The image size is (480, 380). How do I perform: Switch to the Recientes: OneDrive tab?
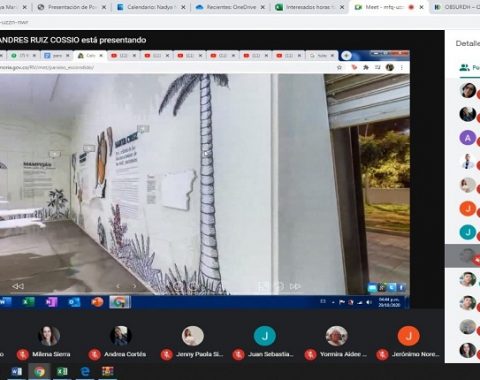tap(231, 7)
